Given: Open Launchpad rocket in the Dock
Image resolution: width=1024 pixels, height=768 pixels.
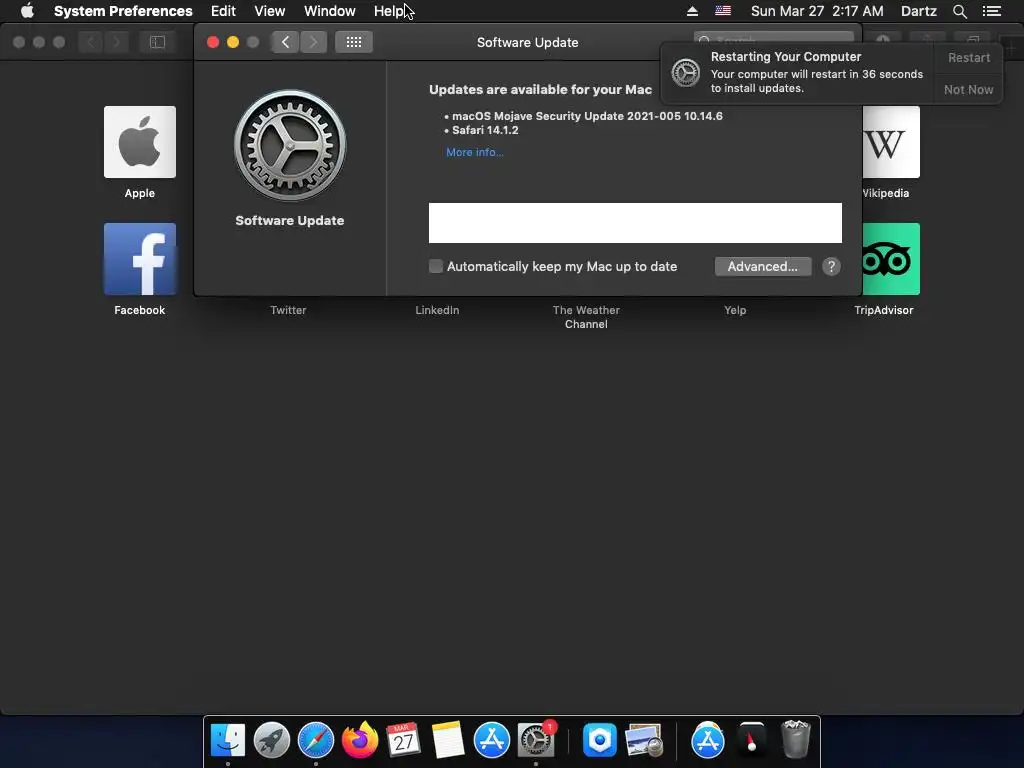Looking at the screenshot, I should [272, 740].
